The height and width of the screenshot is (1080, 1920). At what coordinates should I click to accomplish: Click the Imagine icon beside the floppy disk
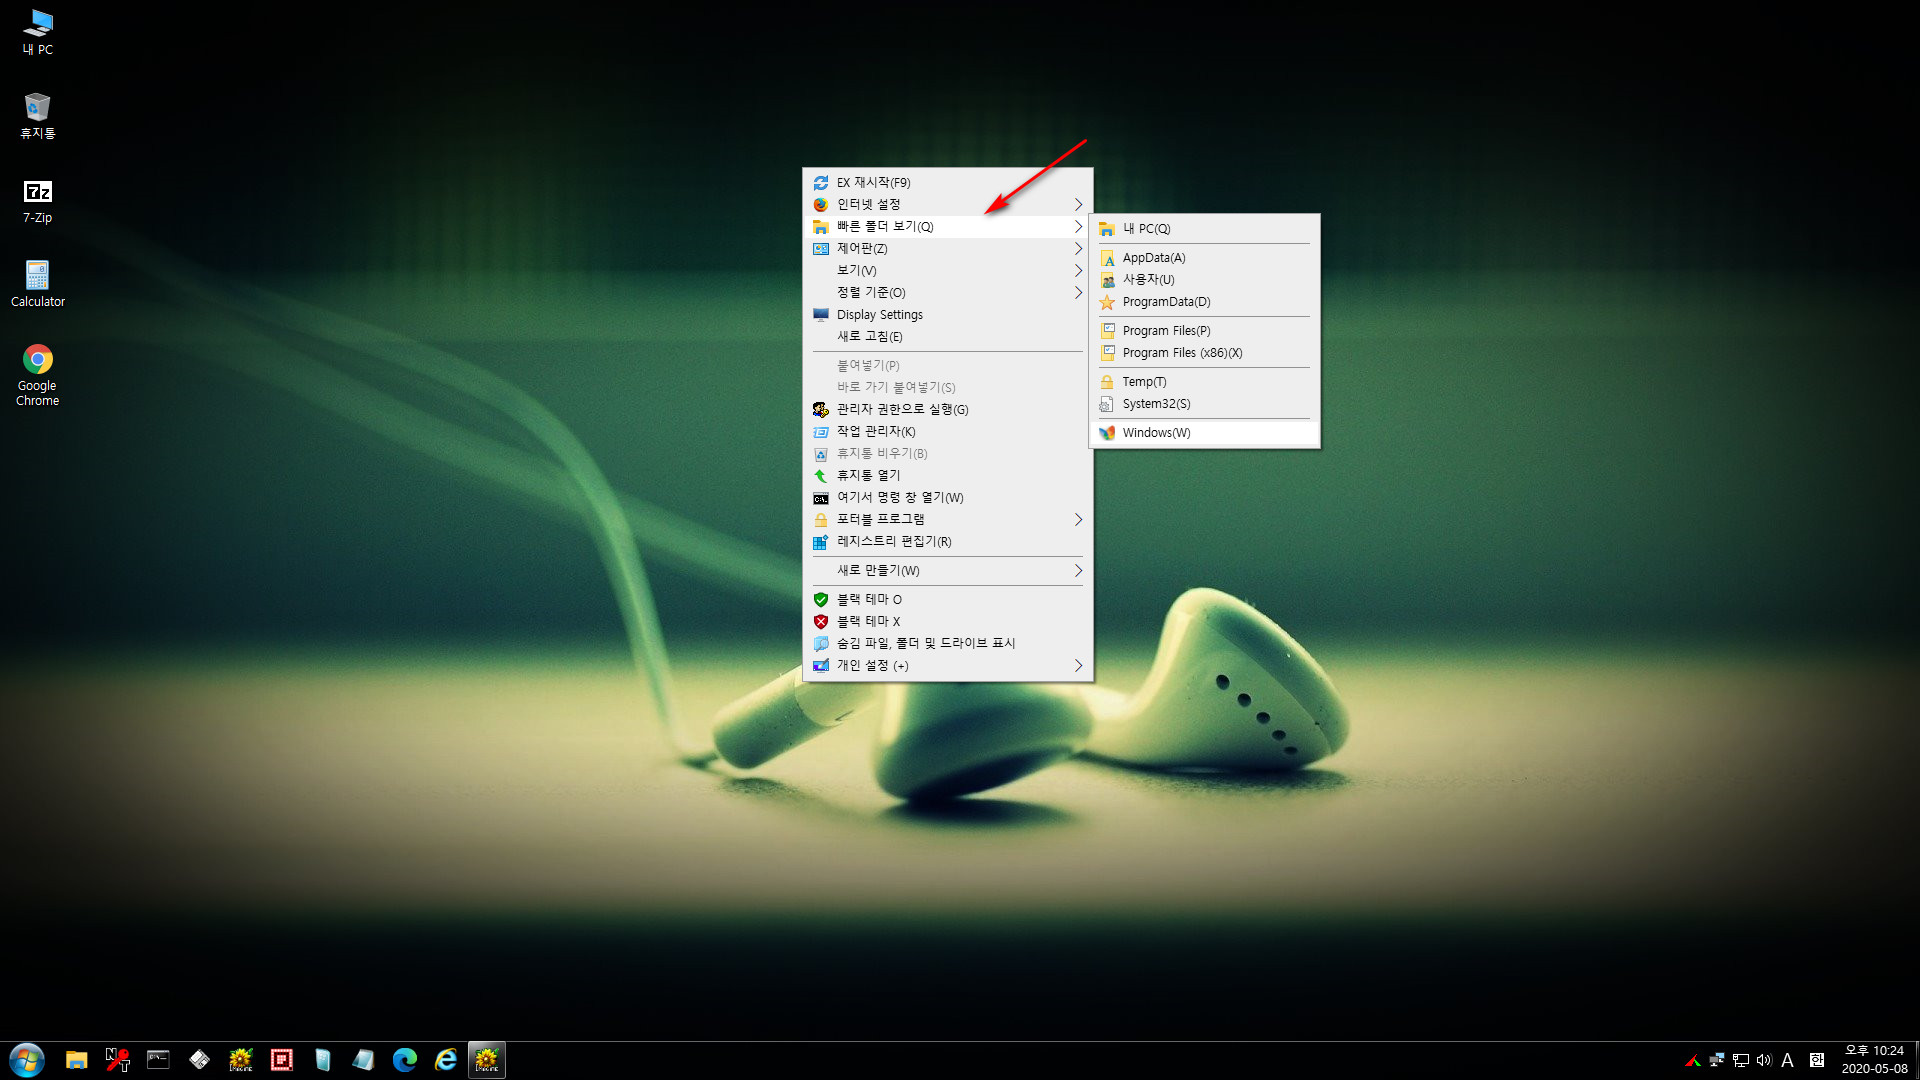(241, 1060)
